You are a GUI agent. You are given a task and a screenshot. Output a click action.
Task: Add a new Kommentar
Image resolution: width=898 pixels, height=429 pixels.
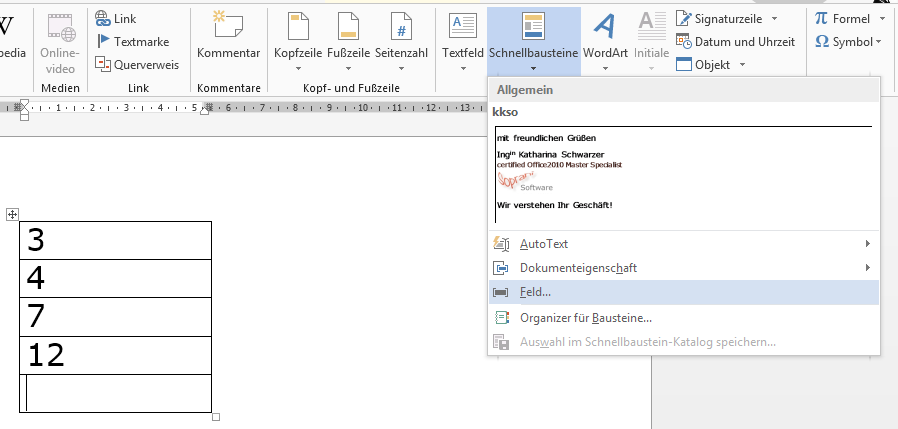tap(228, 39)
